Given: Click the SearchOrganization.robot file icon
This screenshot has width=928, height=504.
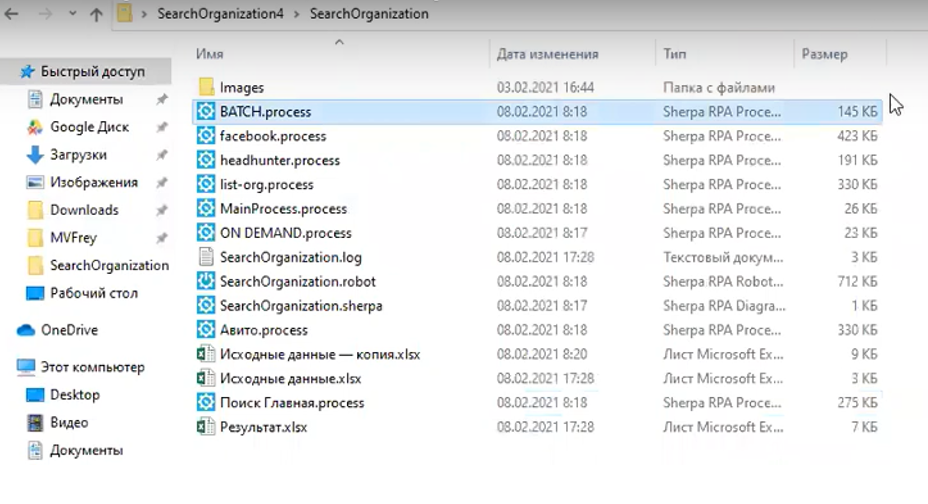Looking at the screenshot, I should tap(206, 282).
